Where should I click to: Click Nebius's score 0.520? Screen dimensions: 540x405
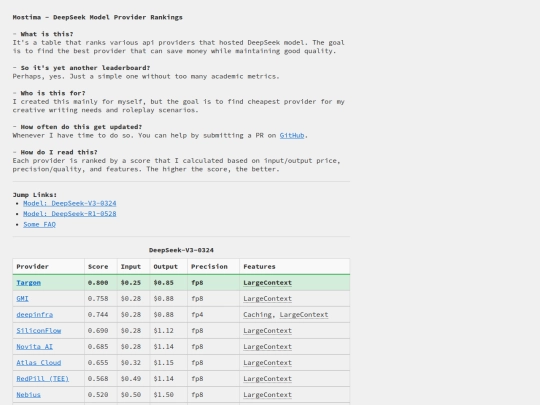[98, 395]
